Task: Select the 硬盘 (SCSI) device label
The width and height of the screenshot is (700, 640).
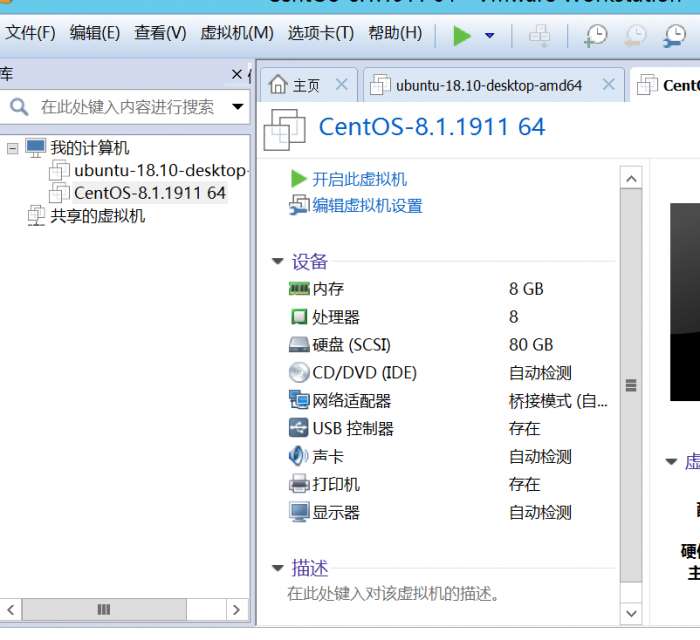Action: (351, 345)
